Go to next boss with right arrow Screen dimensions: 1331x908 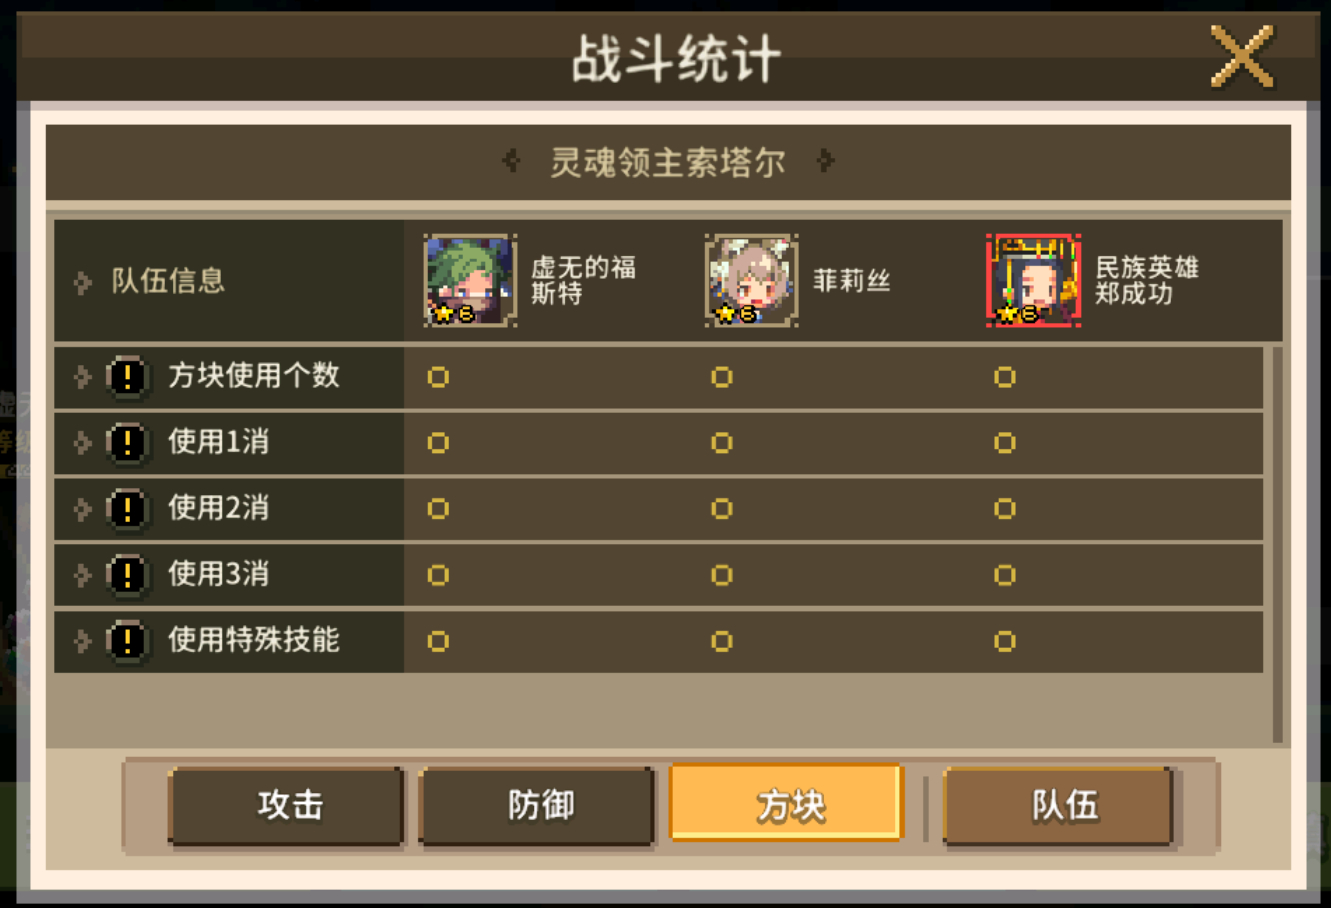point(825,161)
